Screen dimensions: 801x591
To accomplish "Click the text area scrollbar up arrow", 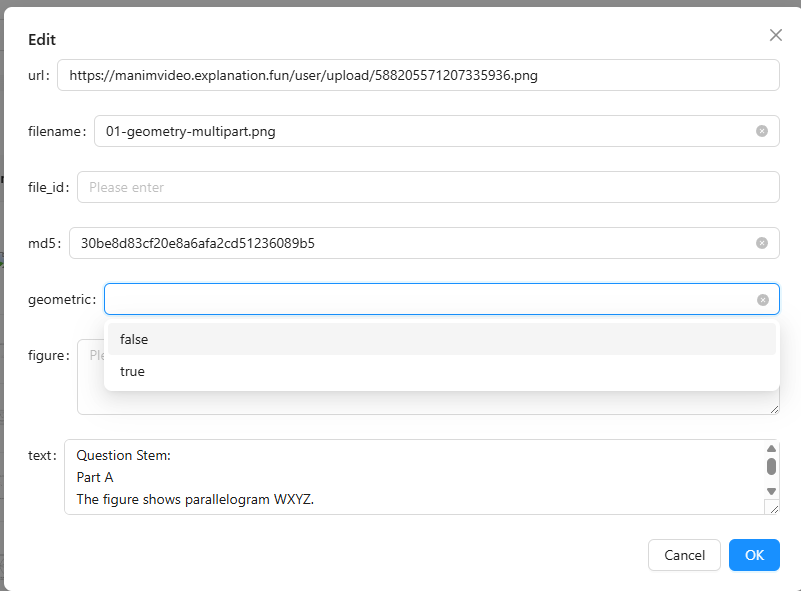I will click(771, 449).
